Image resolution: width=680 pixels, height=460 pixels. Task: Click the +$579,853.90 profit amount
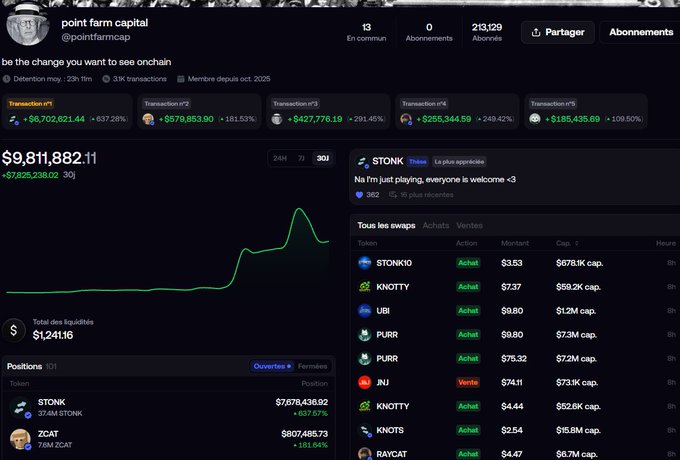click(186, 119)
